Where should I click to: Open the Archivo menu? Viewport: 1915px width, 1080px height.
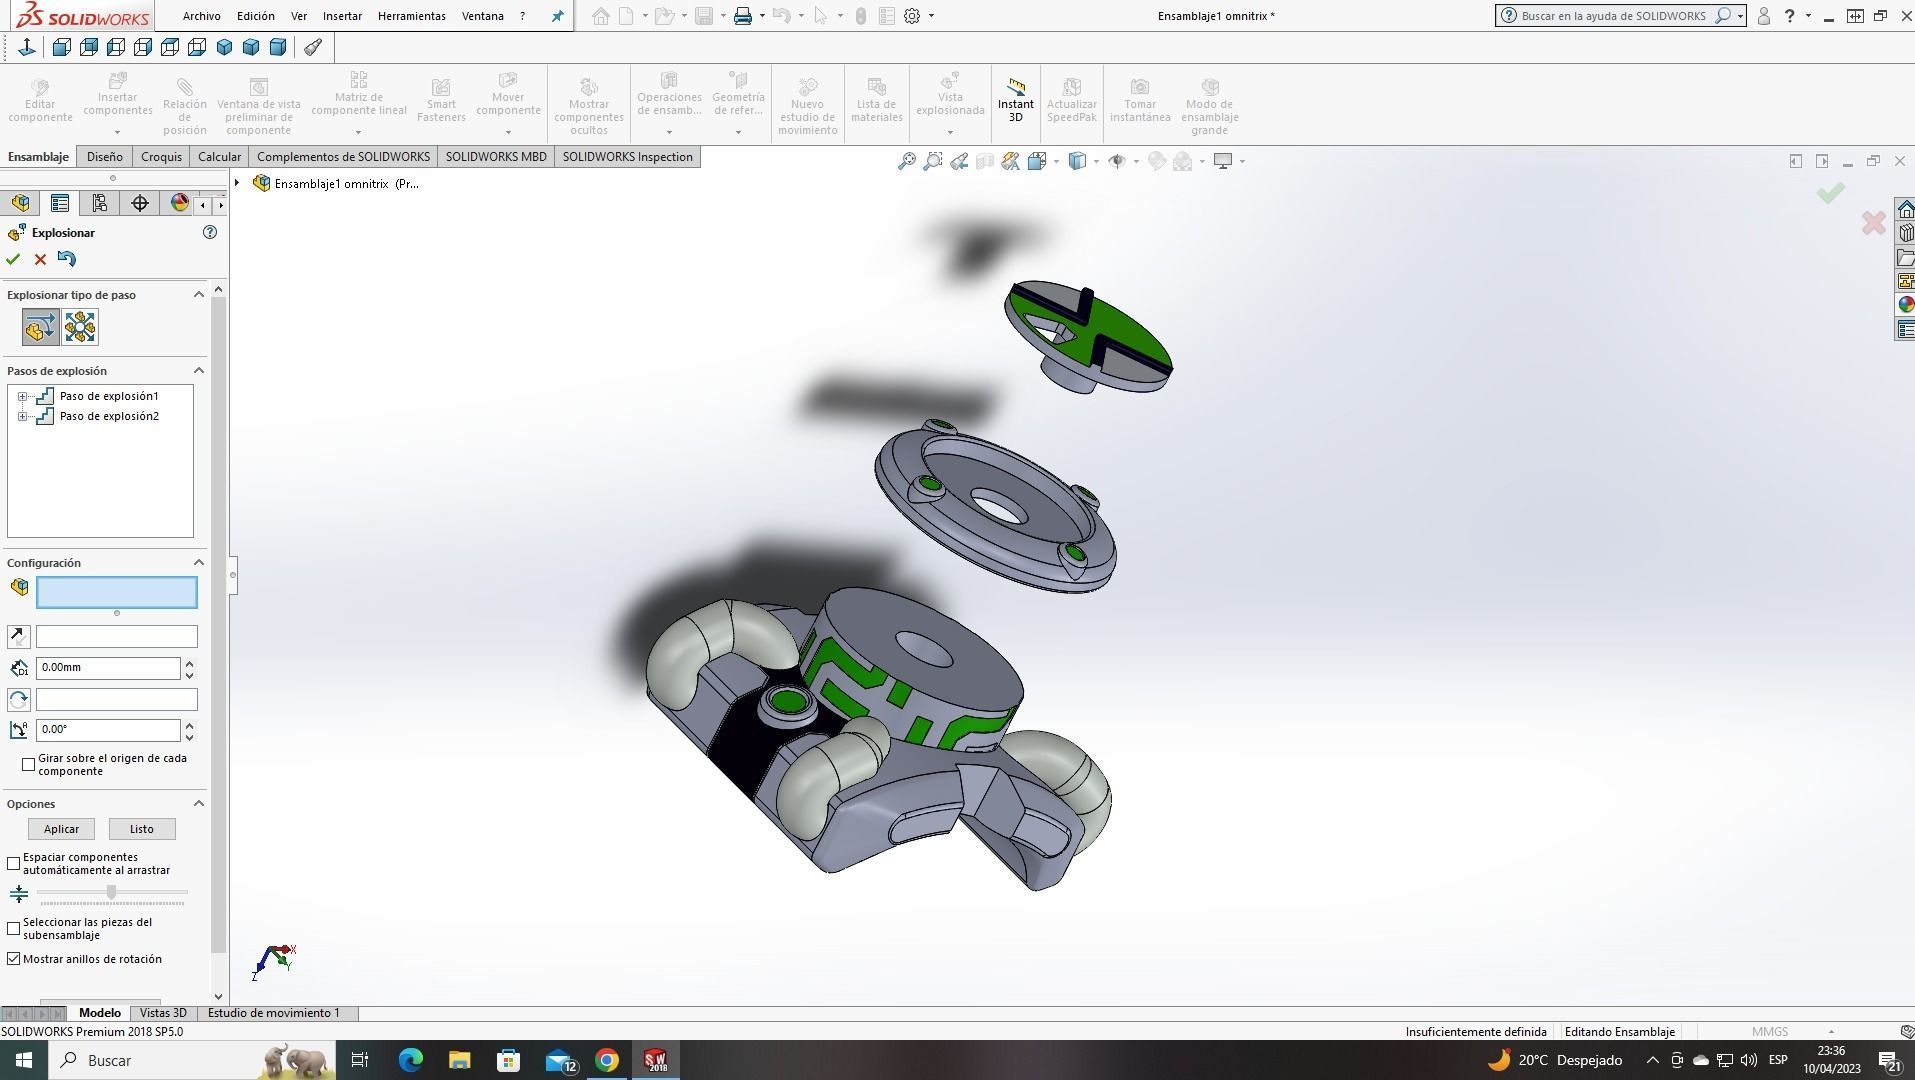coord(201,16)
